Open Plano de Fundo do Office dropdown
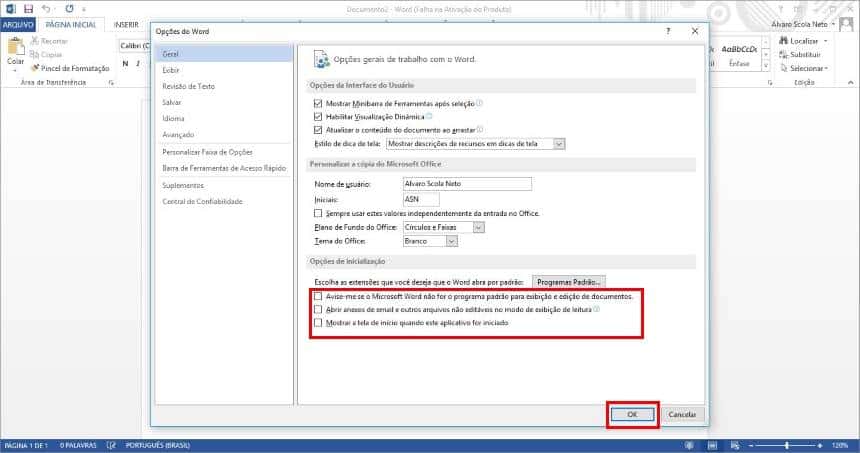The width and height of the screenshot is (860, 453). coord(478,227)
